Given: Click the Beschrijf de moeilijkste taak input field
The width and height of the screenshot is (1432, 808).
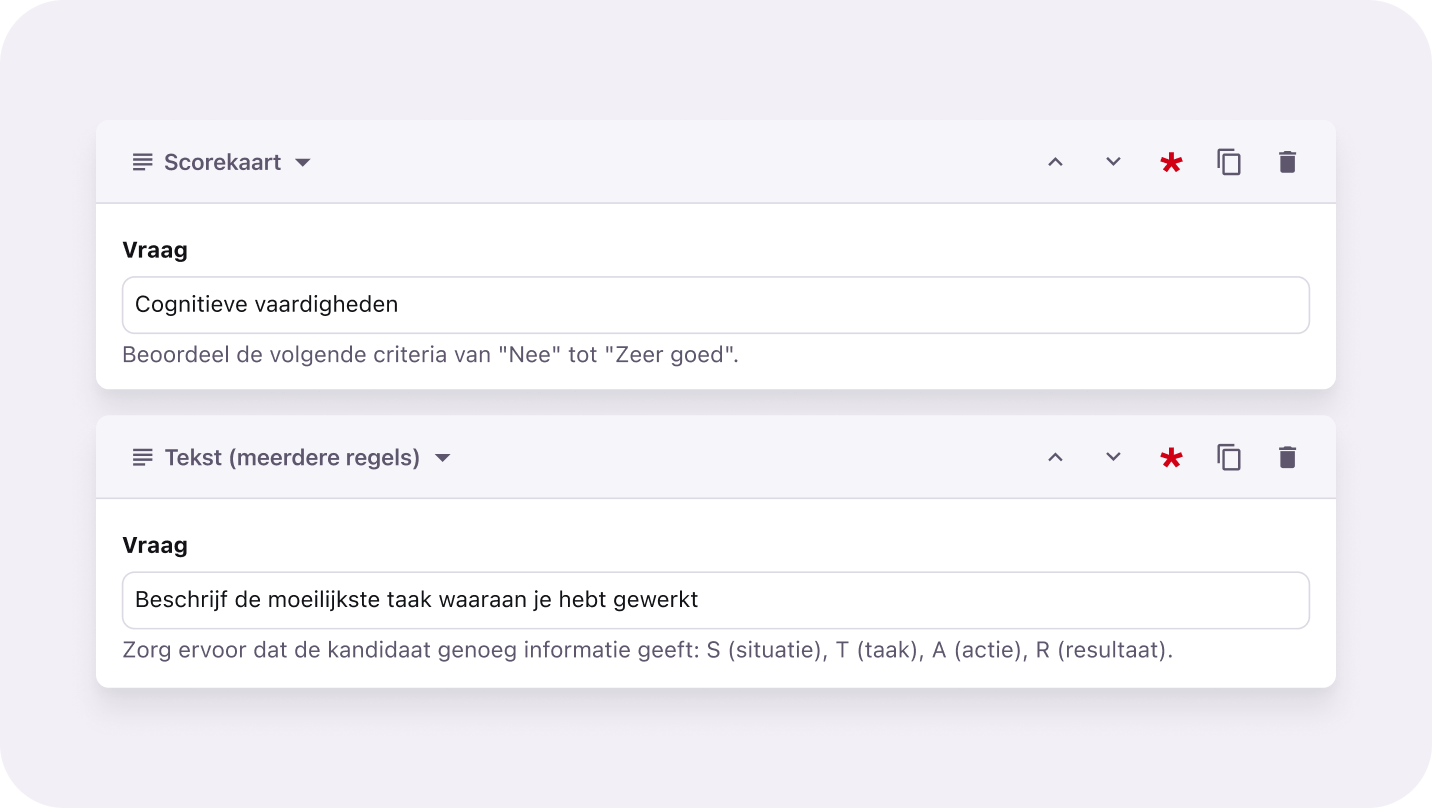Looking at the screenshot, I should [x=715, y=600].
